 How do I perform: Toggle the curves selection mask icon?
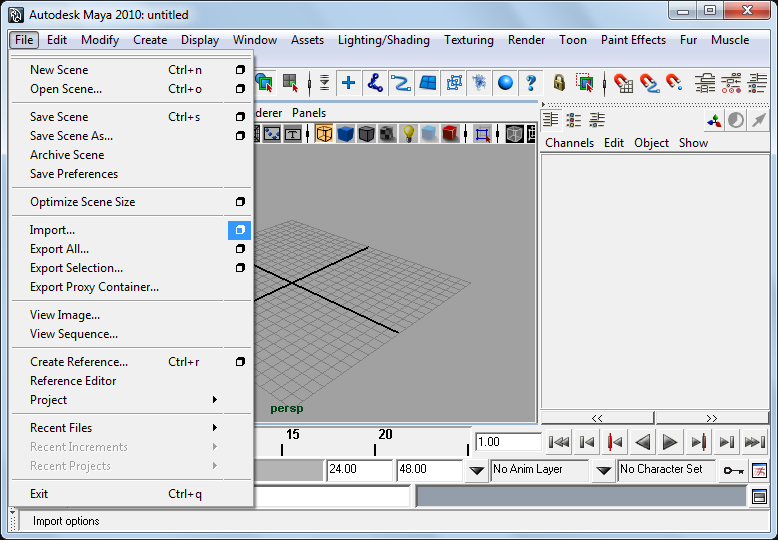tap(401, 83)
